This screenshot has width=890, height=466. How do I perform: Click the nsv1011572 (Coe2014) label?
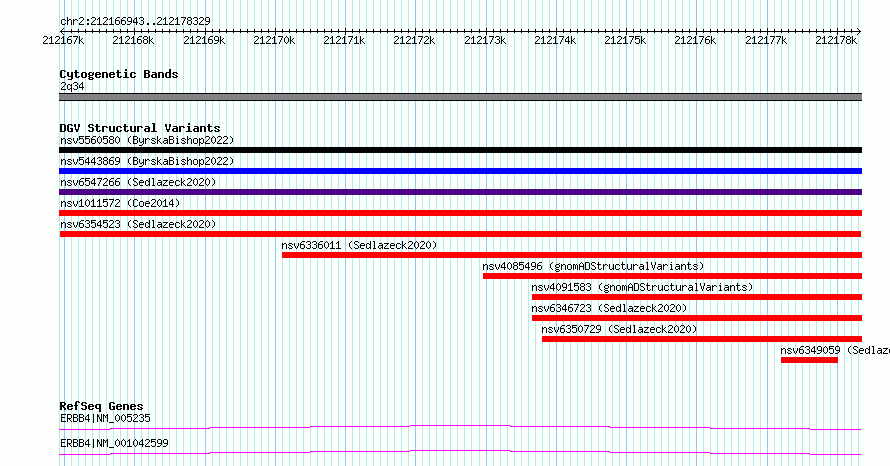click(x=120, y=203)
